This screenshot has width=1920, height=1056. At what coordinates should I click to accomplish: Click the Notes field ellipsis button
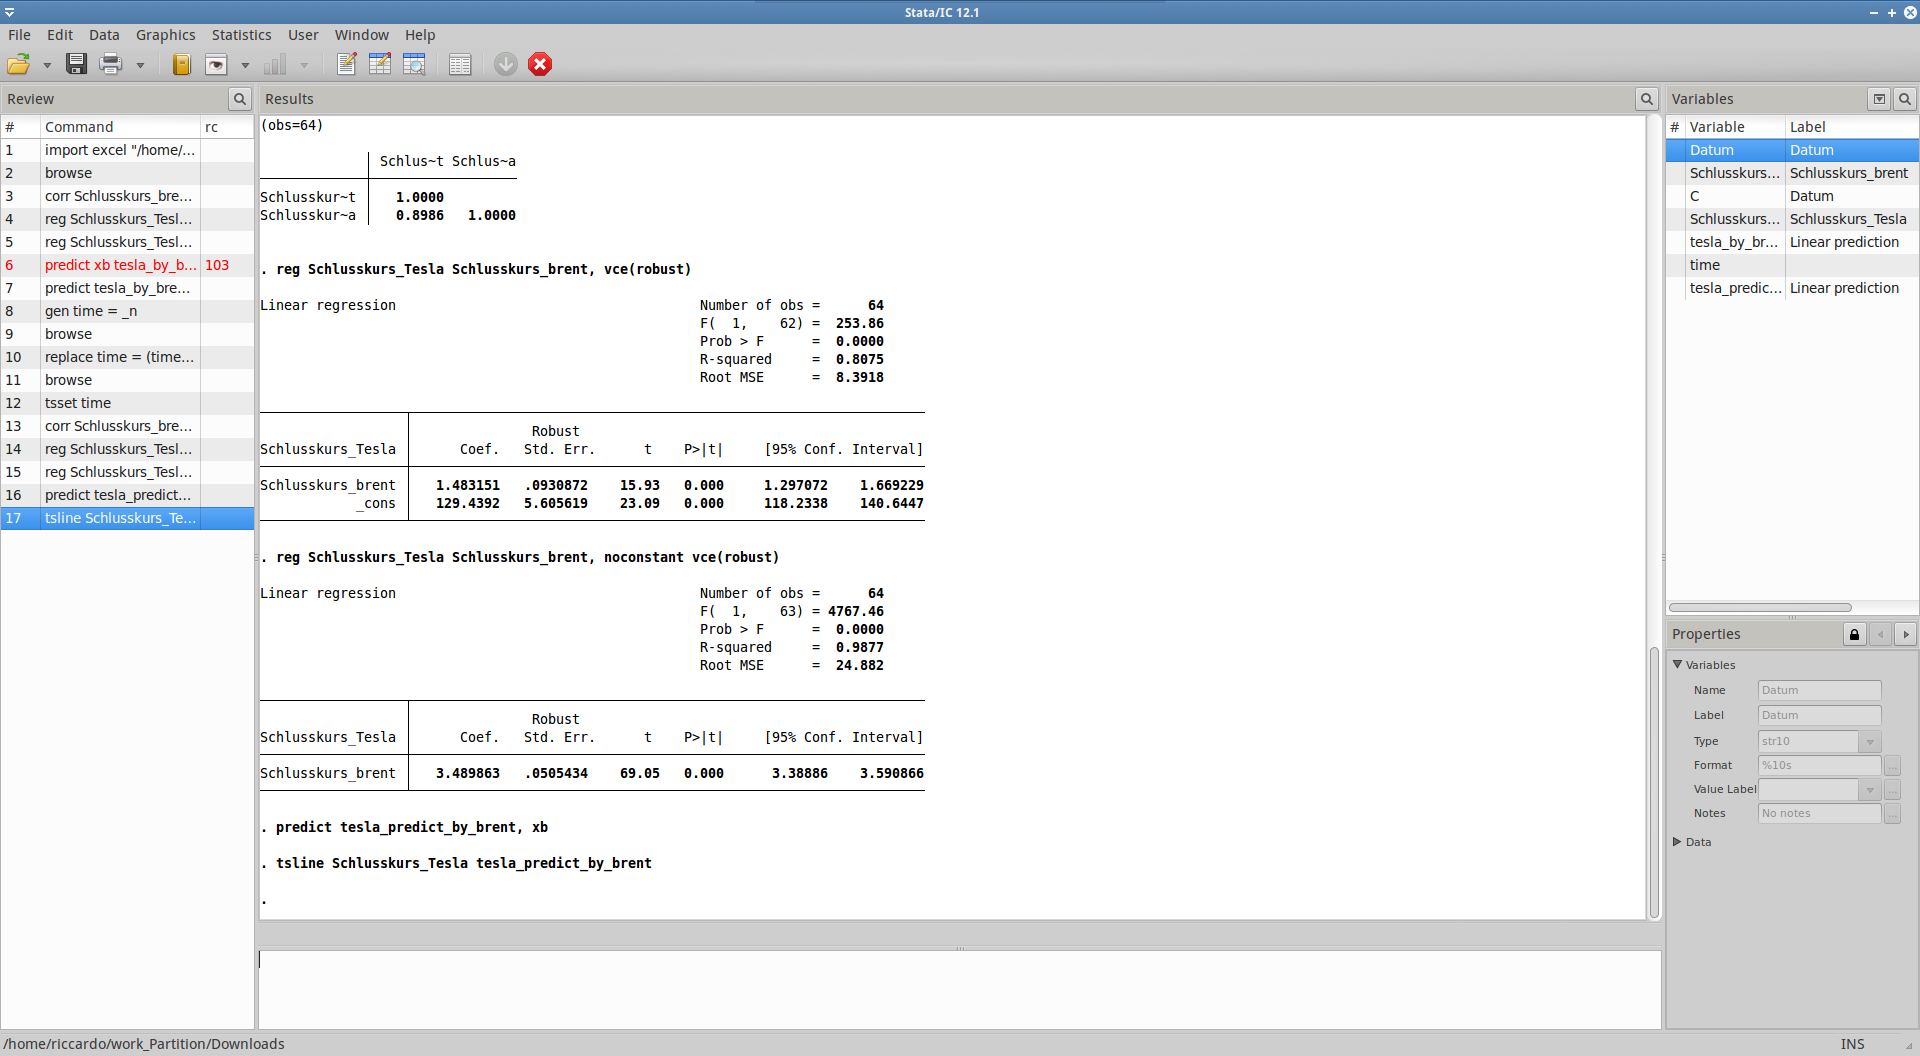tap(1893, 814)
